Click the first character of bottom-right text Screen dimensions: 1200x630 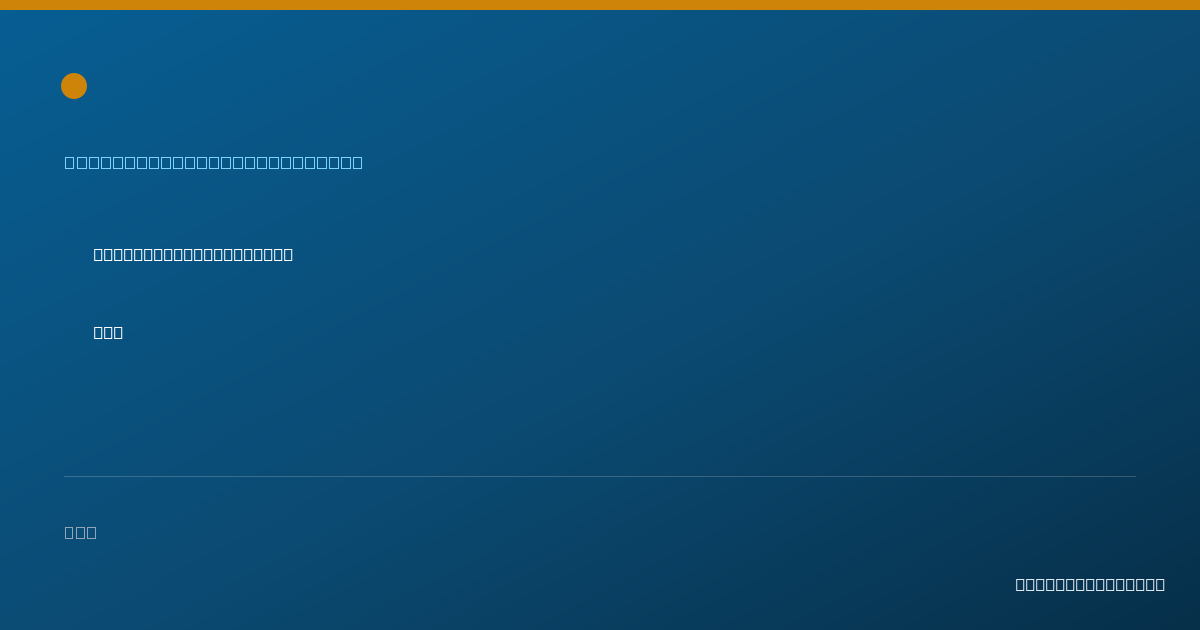click(1021, 584)
